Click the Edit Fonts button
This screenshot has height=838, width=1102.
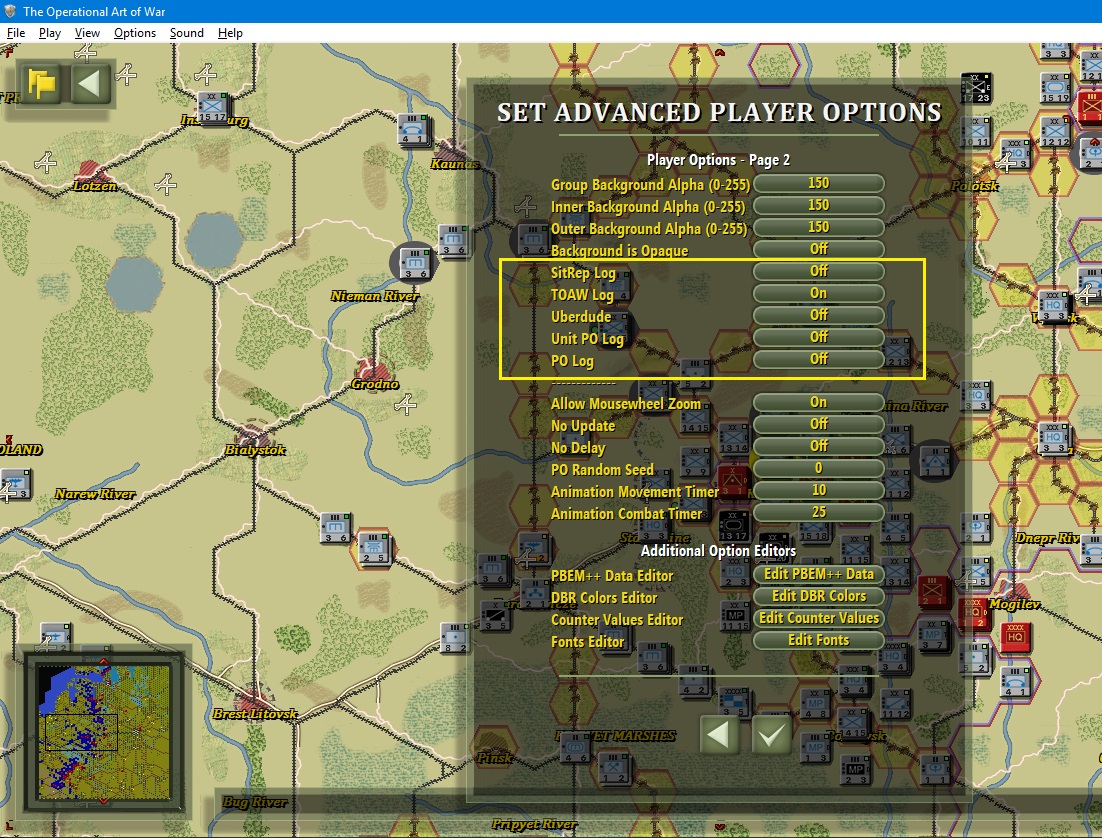pos(818,640)
